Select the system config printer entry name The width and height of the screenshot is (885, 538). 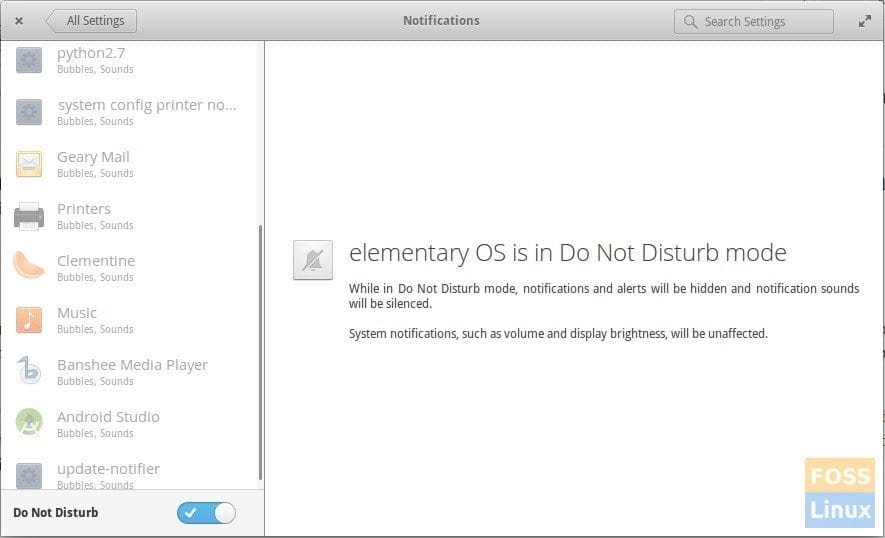tap(147, 105)
